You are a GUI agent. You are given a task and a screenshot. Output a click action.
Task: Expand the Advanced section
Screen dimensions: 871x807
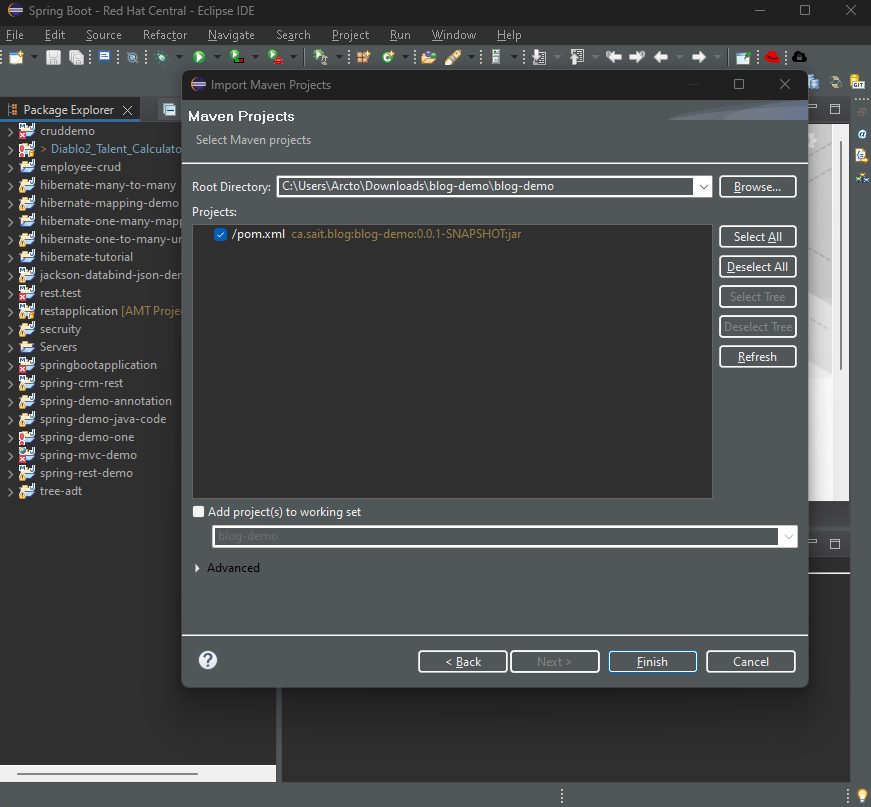pyautogui.click(x=197, y=568)
